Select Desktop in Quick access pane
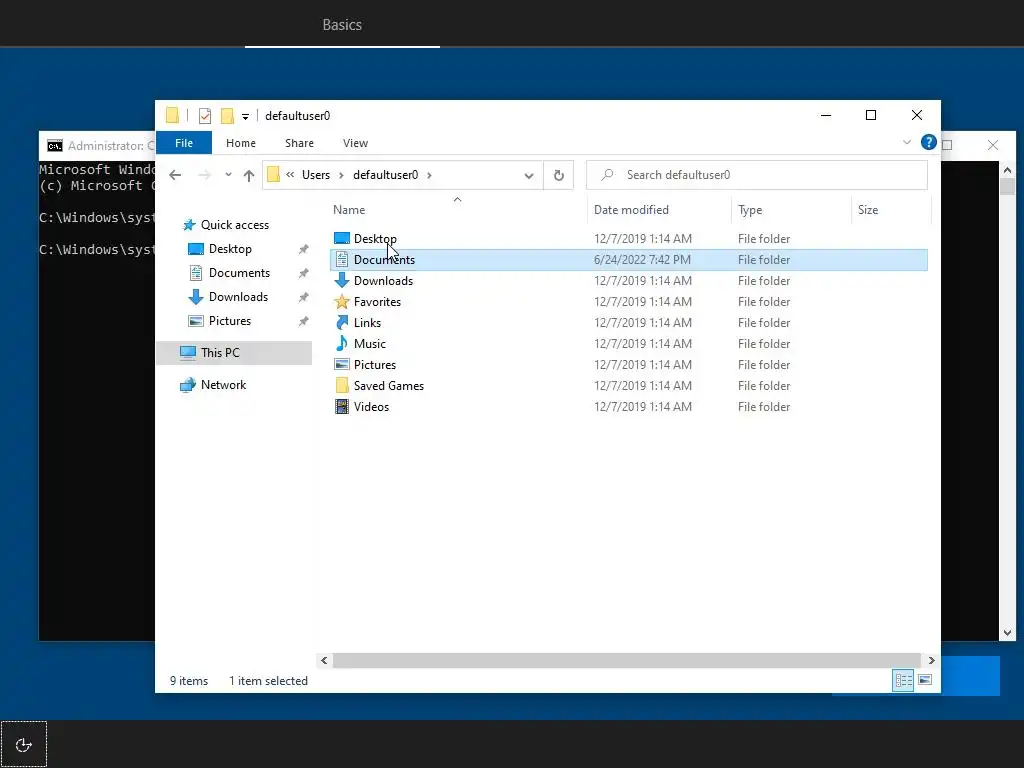 pyautogui.click(x=230, y=249)
